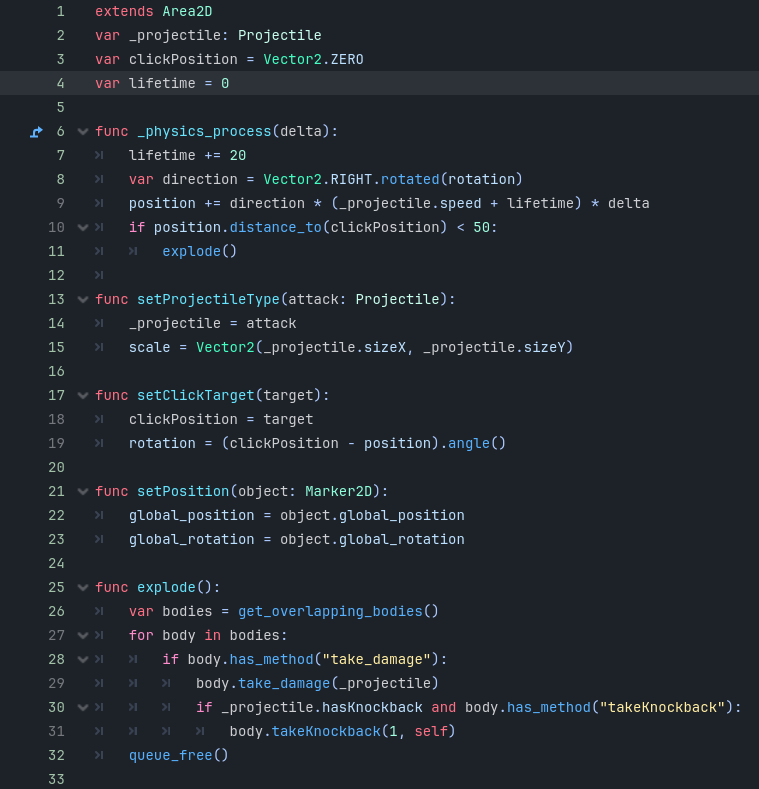Click 'get_overlapping_bodies' on line 26
Image resolution: width=759 pixels, height=789 pixels.
click(x=330, y=611)
